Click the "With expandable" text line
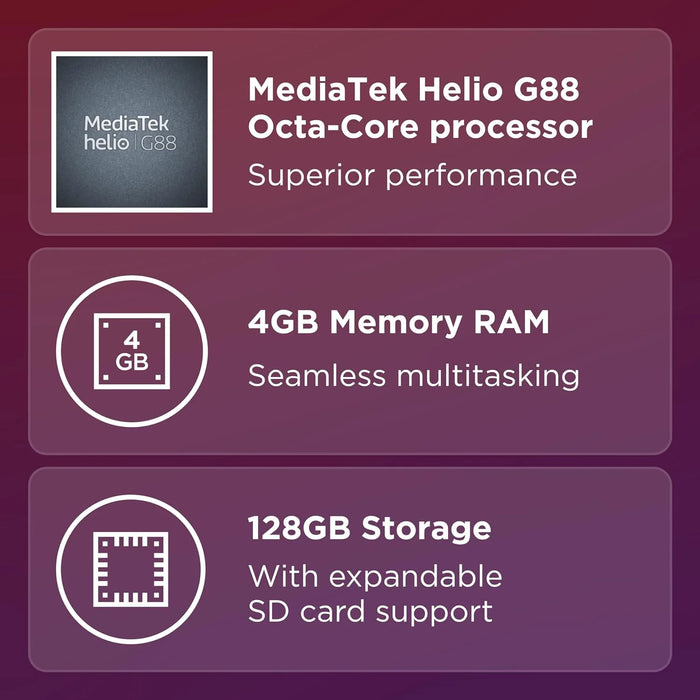 click(375, 576)
